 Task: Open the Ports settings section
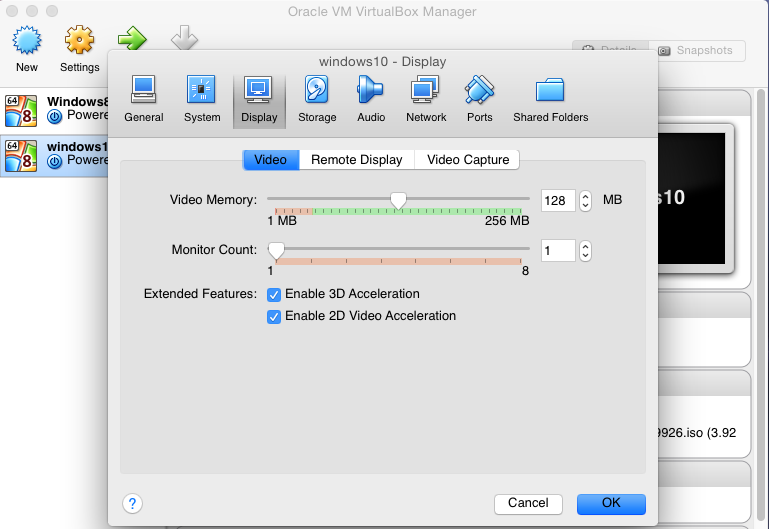coord(479,100)
